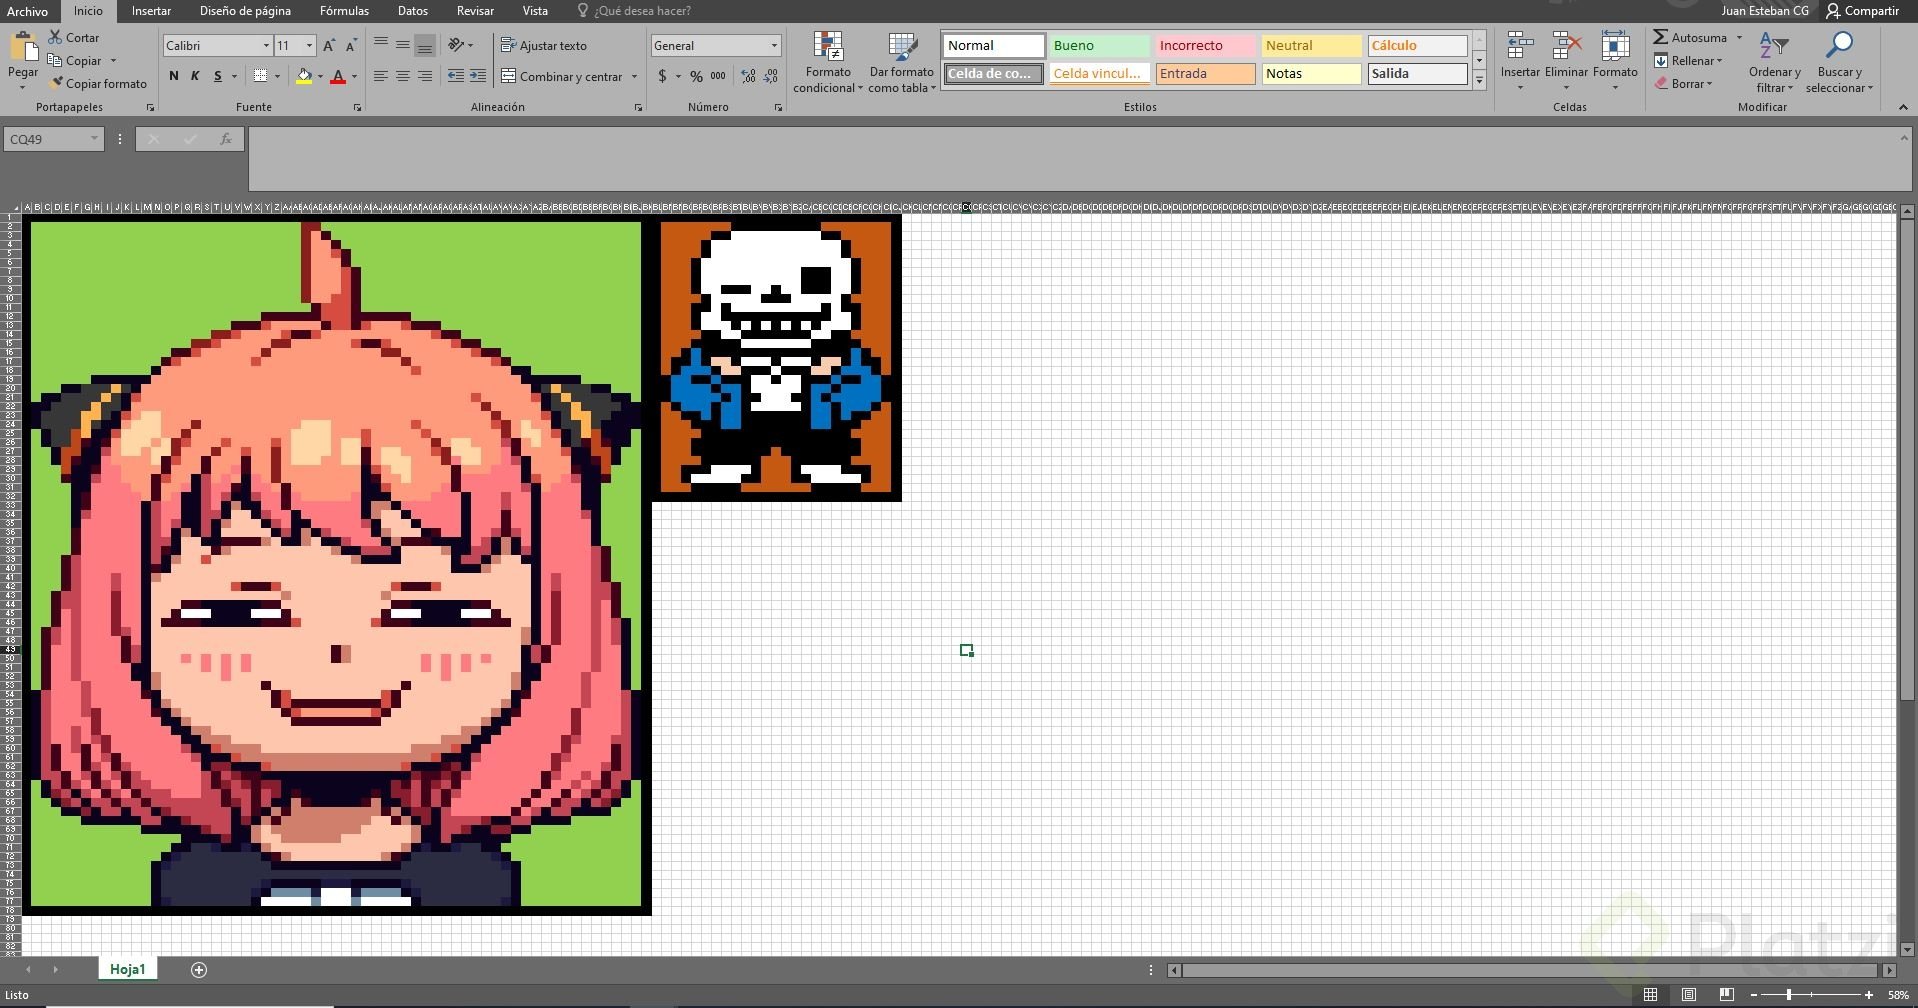
Task: Toggle Ajustar texto wrapping
Action: click(x=544, y=46)
